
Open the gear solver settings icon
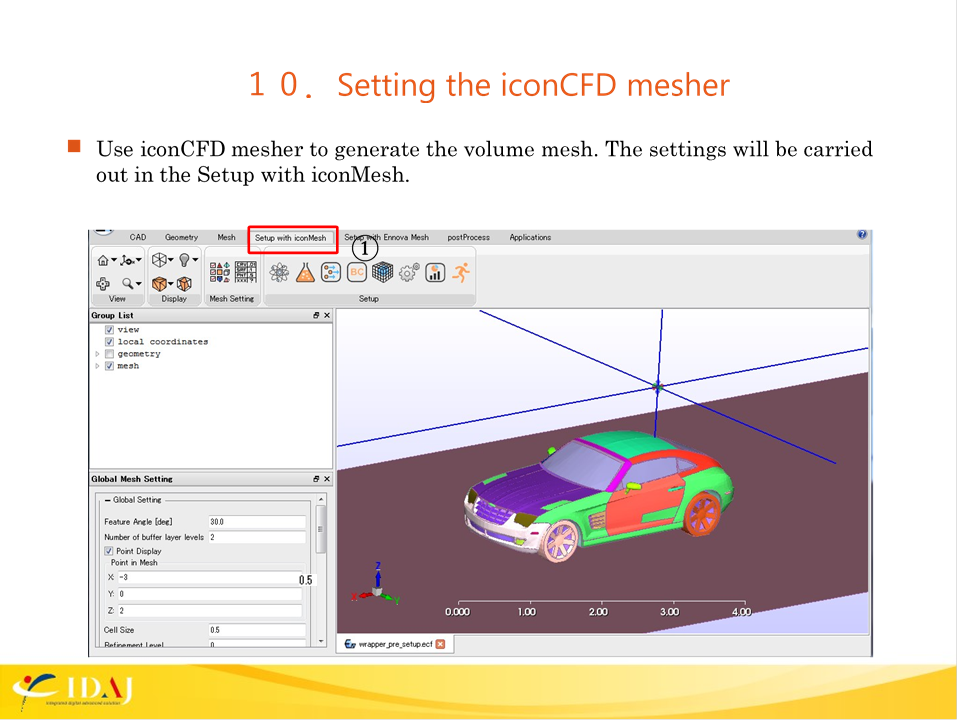click(409, 272)
